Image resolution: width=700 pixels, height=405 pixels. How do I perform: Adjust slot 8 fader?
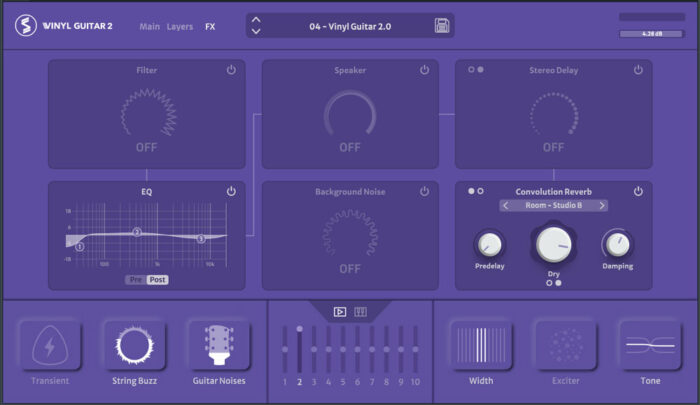[386, 349]
